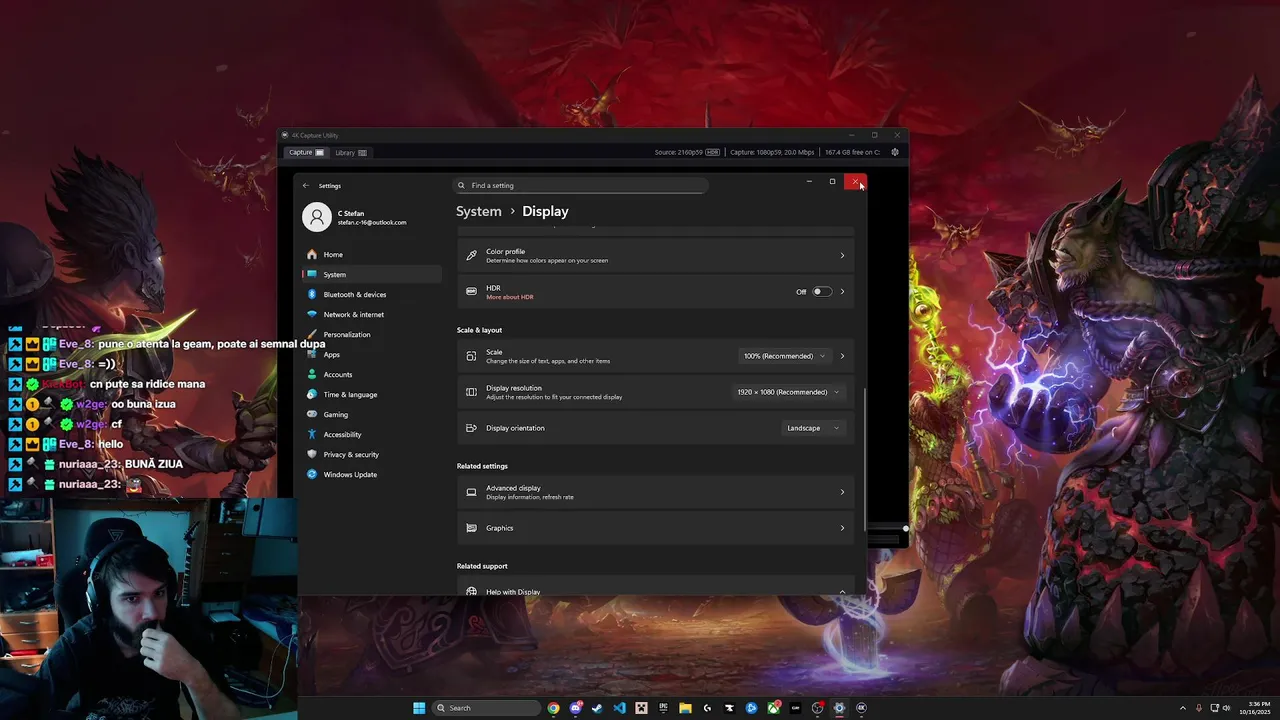Image resolution: width=1280 pixels, height=720 pixels.
Task: Open Home in Settings sidebar
Action: (370, 254)
